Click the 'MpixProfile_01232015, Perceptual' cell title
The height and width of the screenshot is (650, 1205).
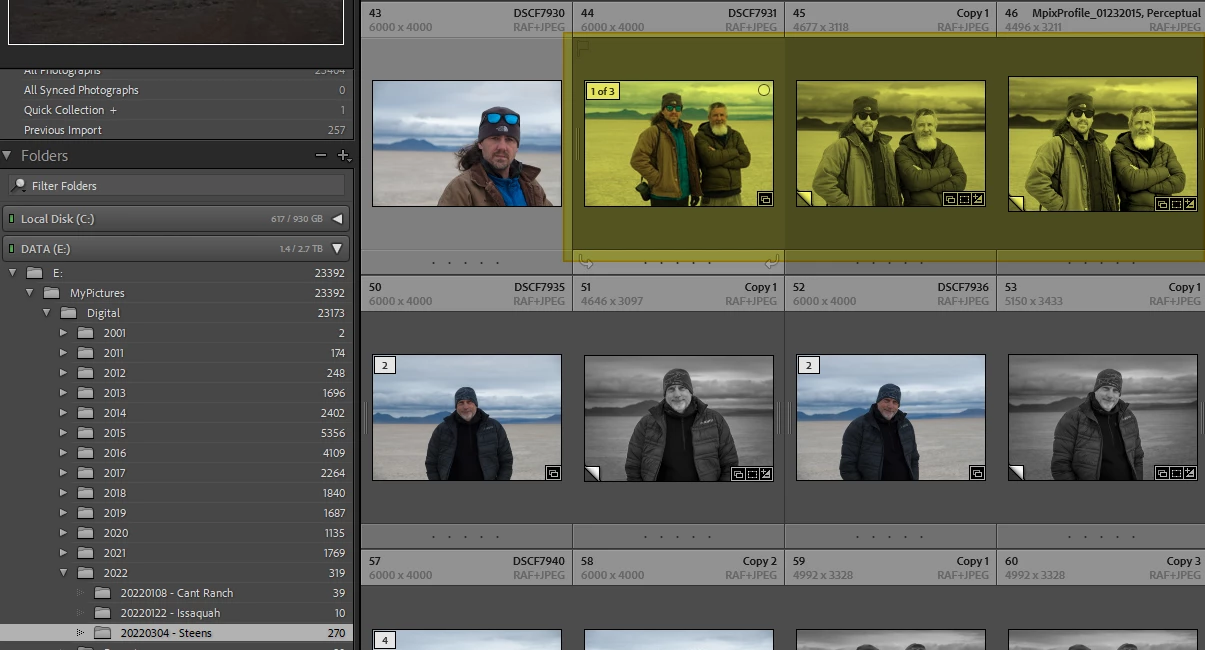[x=1117, y=13]
